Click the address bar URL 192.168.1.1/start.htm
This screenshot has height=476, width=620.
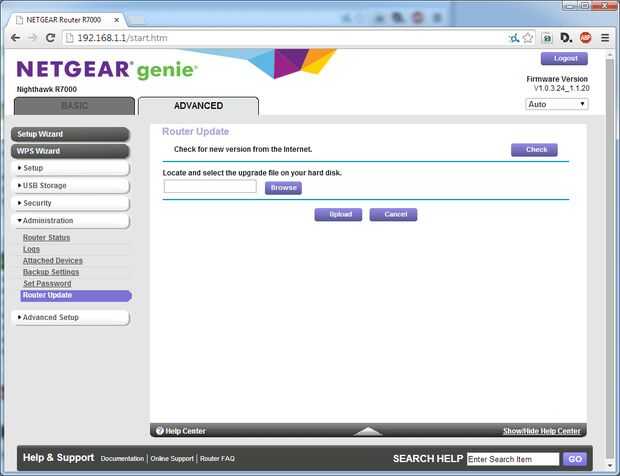pyautogui.click(x=122, y=38)
